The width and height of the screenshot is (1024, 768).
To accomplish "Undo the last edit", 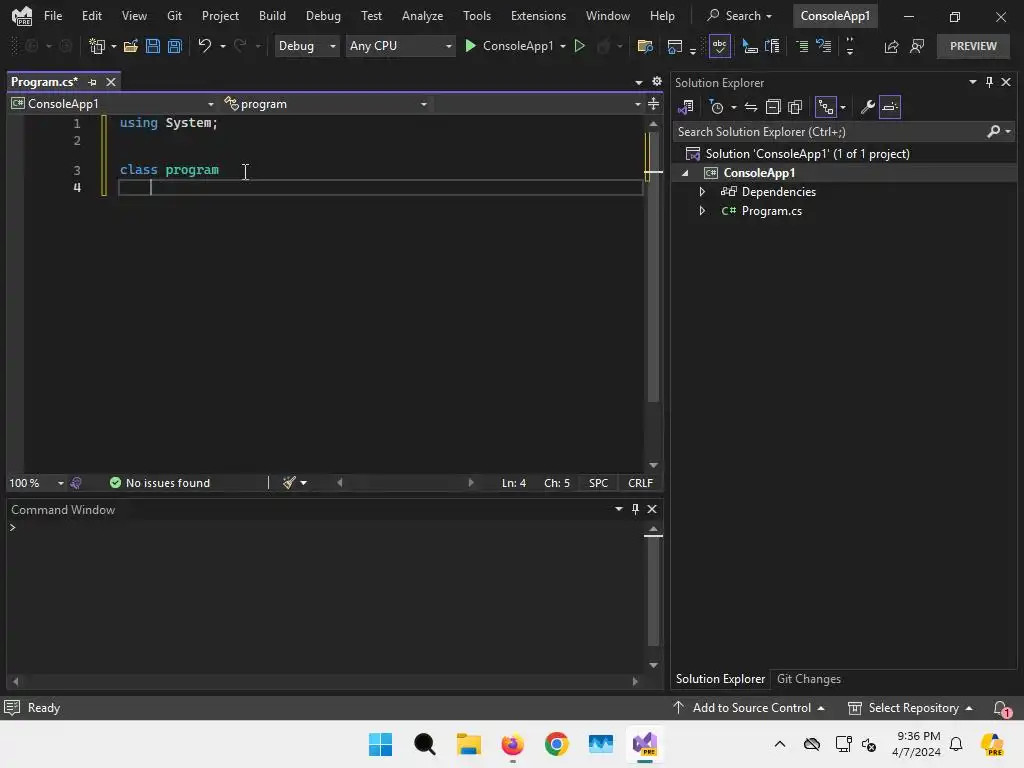I will [205, 46].
